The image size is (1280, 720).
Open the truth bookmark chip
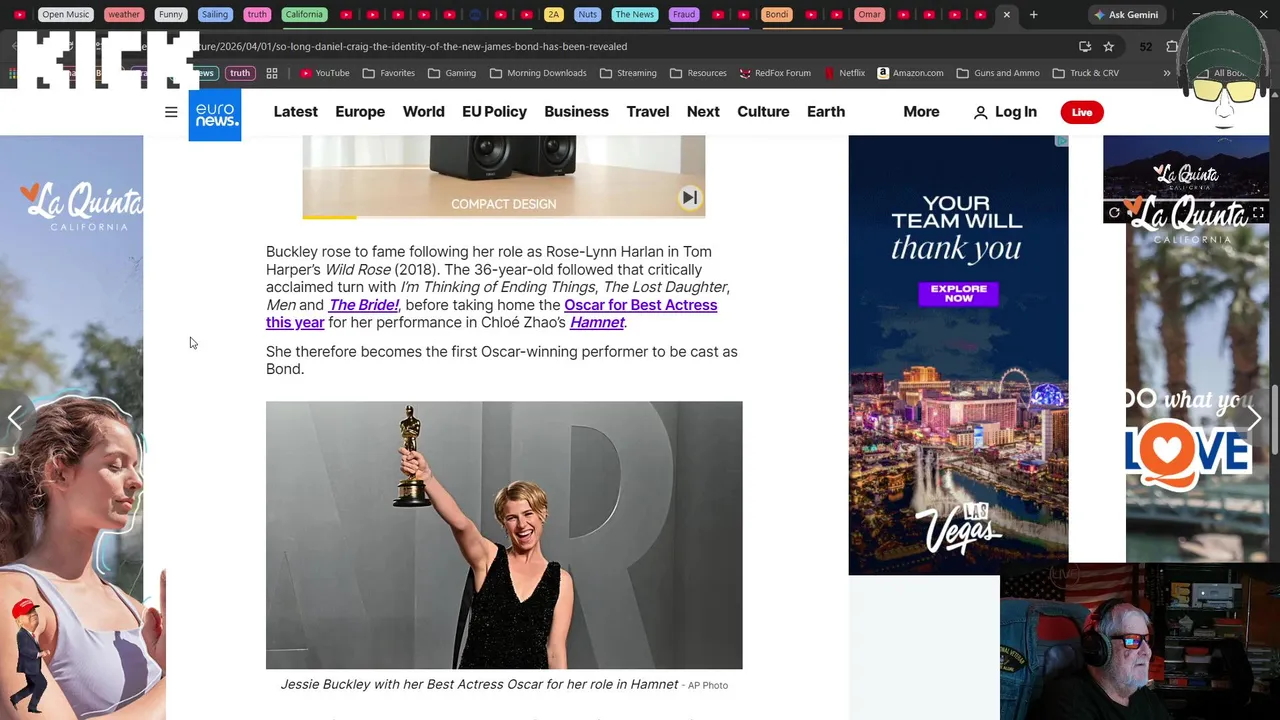pyautogui.click(x=240, y=73)
